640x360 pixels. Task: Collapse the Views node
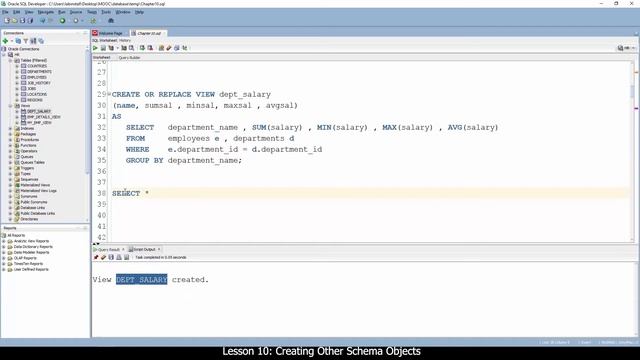(11, 106)
